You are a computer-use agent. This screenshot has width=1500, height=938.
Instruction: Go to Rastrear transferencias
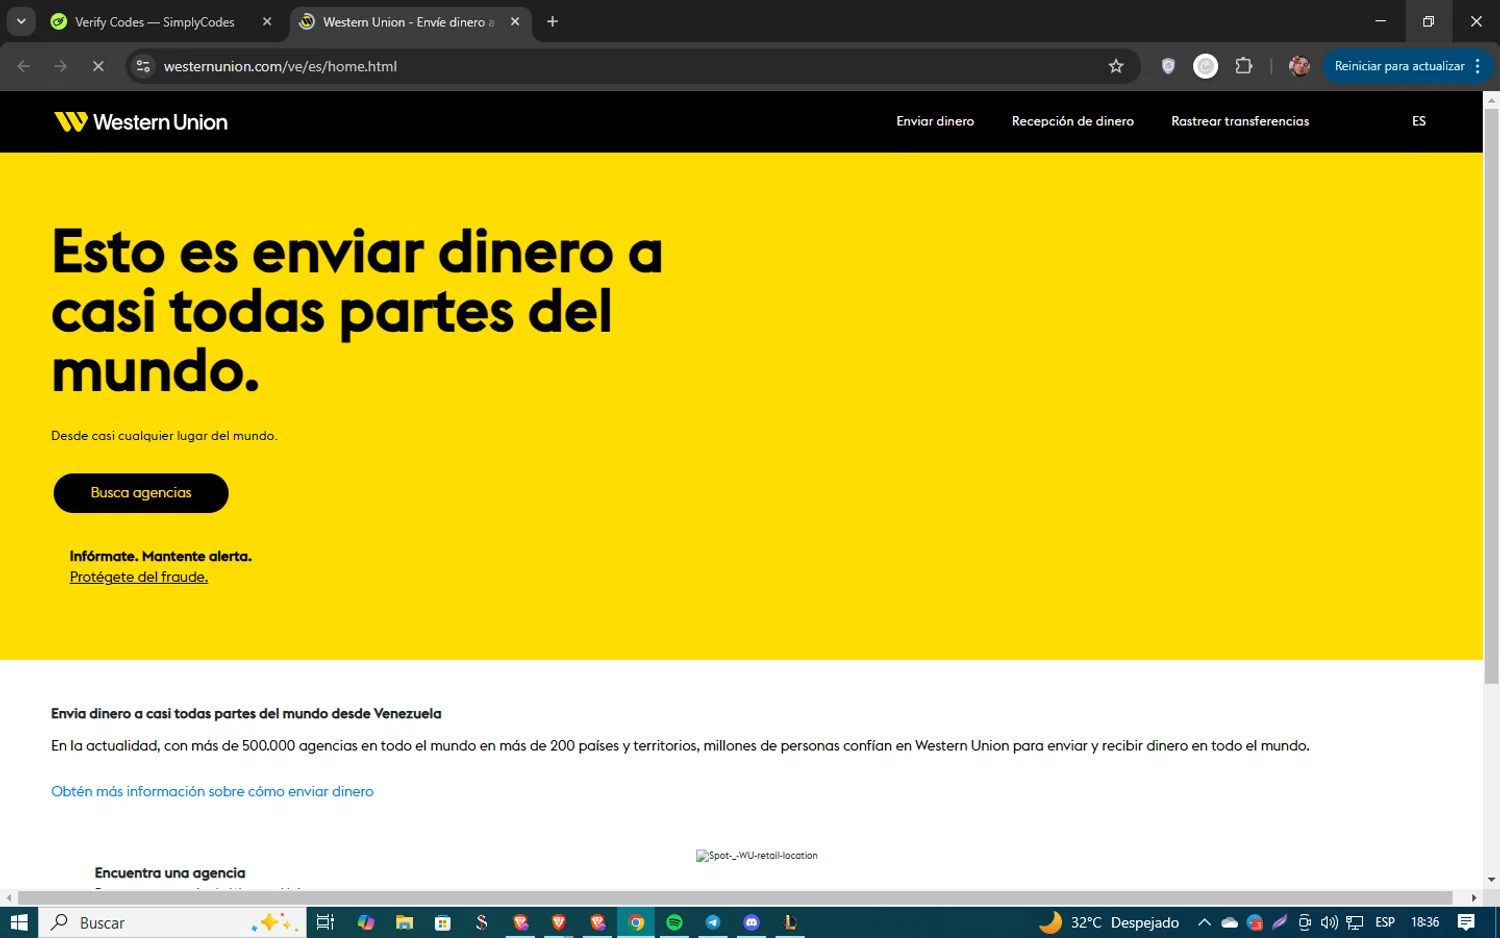click(x=1240, y=121)
